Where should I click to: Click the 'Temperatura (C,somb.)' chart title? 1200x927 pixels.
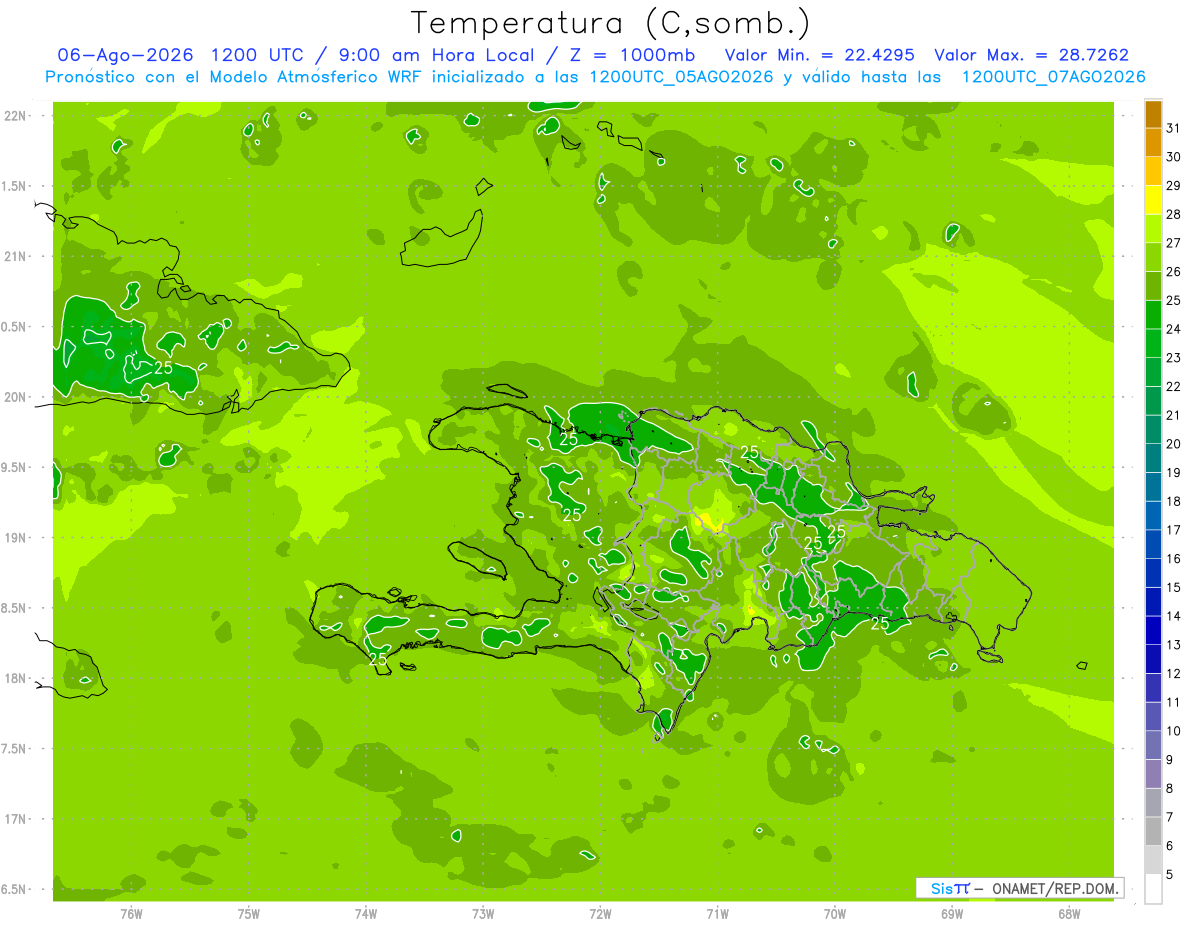(611, 23)
